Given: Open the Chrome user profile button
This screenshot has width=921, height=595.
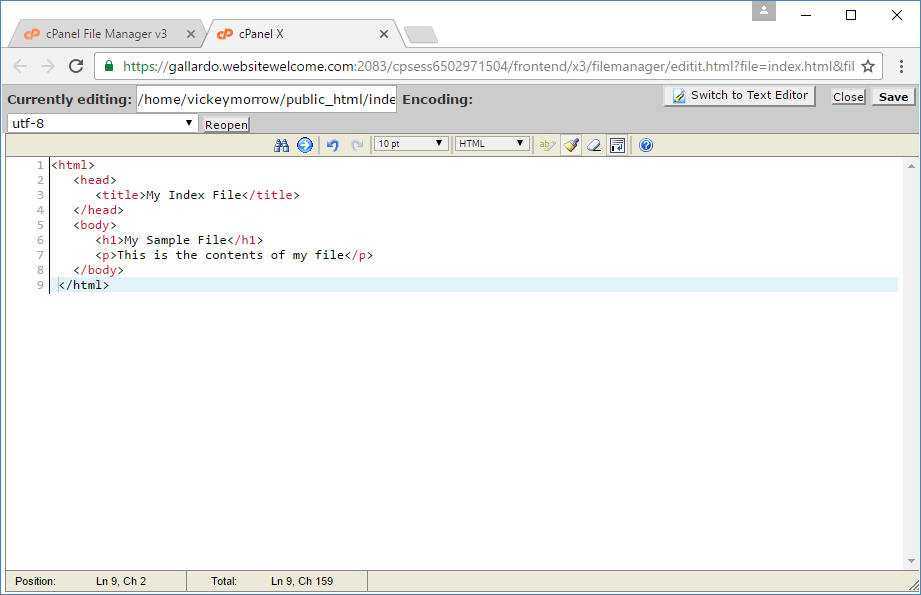Looking at the screenshot, I should pos(764,11).
